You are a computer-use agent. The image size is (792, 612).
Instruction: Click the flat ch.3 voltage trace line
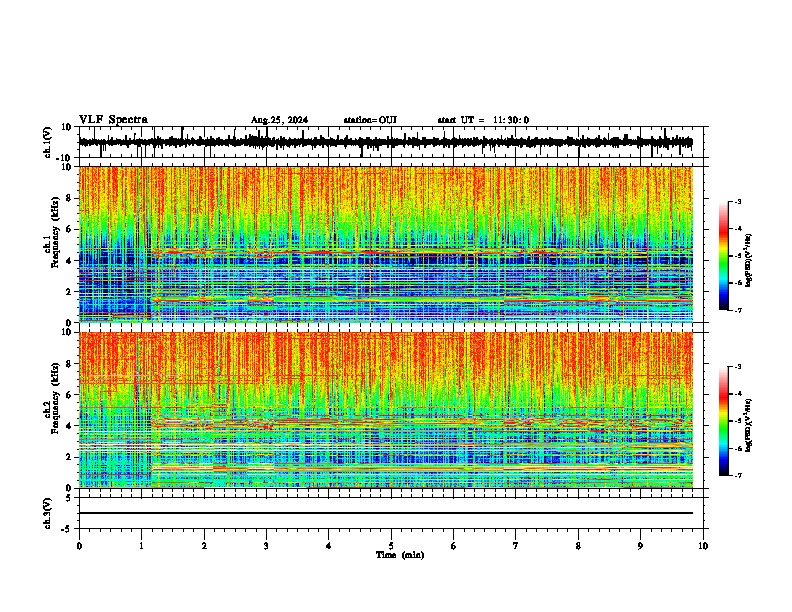click(386, 513)
